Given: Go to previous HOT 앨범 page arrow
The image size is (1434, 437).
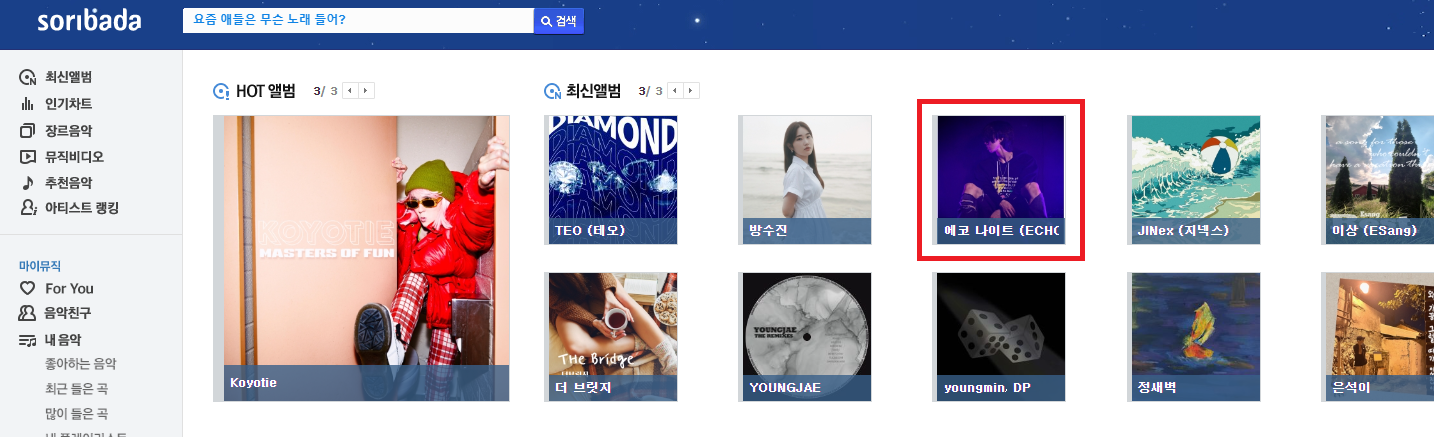Looking at the screenshot, I should (x=350, y=91).
